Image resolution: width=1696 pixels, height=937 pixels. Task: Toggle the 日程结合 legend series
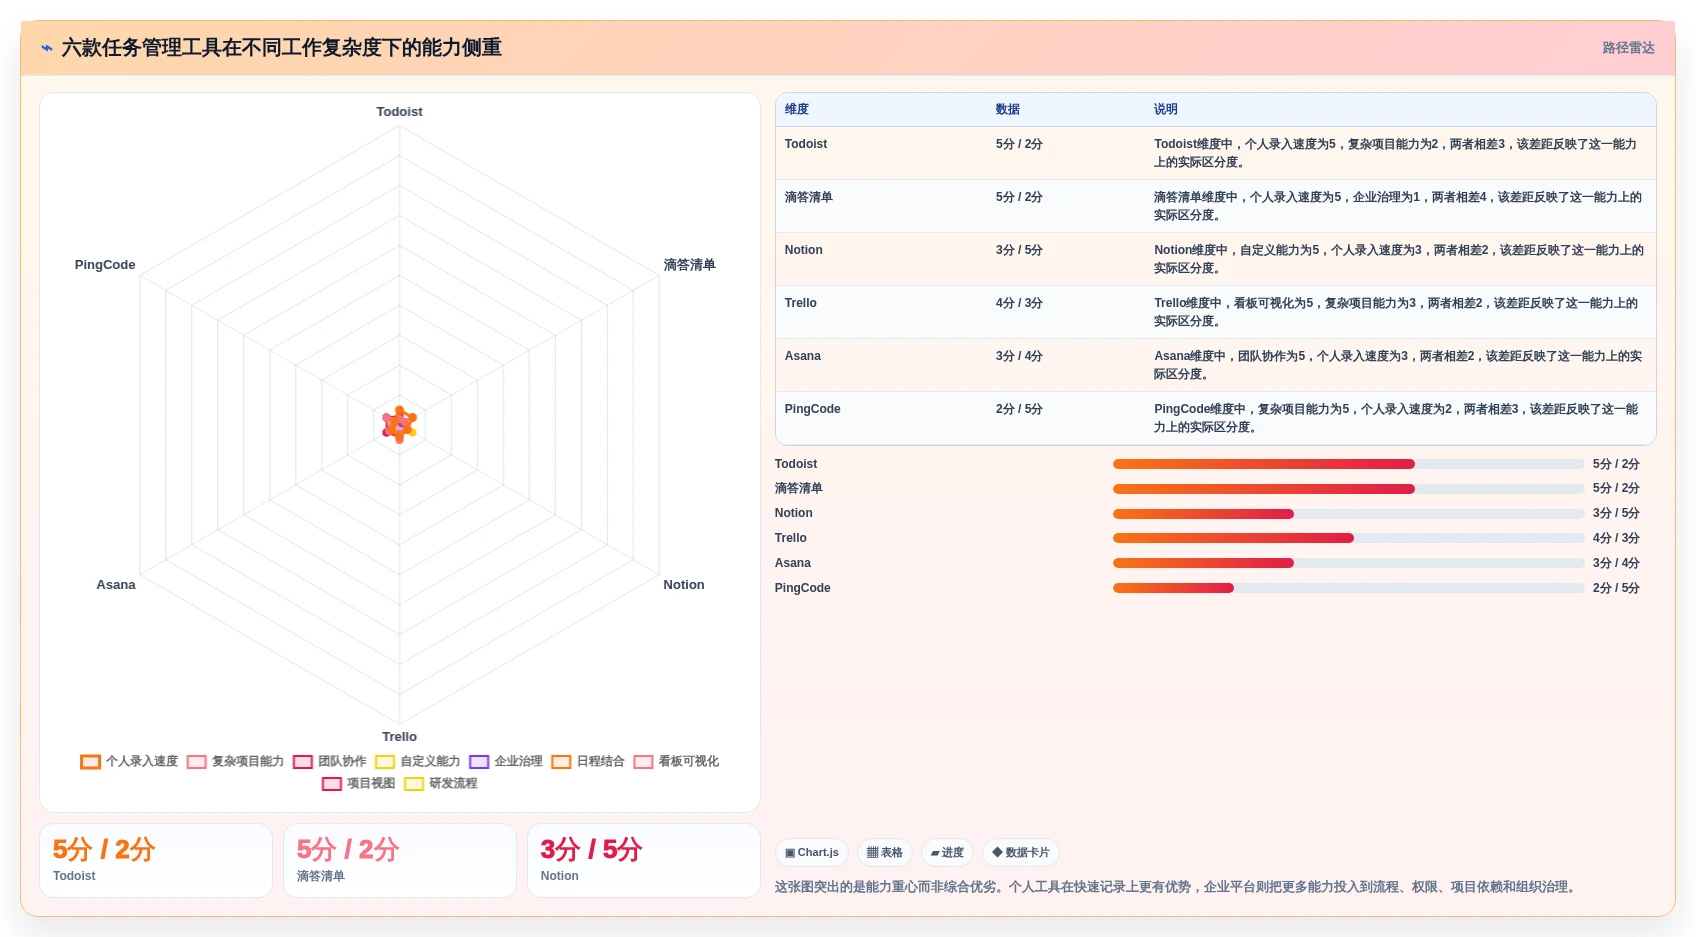(x=588, y=761)
